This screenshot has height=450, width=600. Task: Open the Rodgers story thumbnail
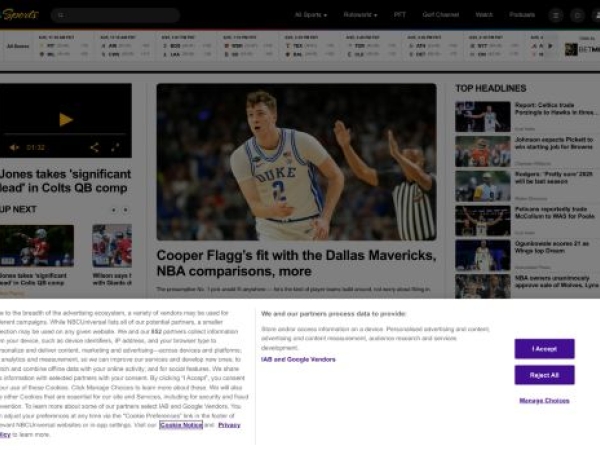(x=483, y=186)
